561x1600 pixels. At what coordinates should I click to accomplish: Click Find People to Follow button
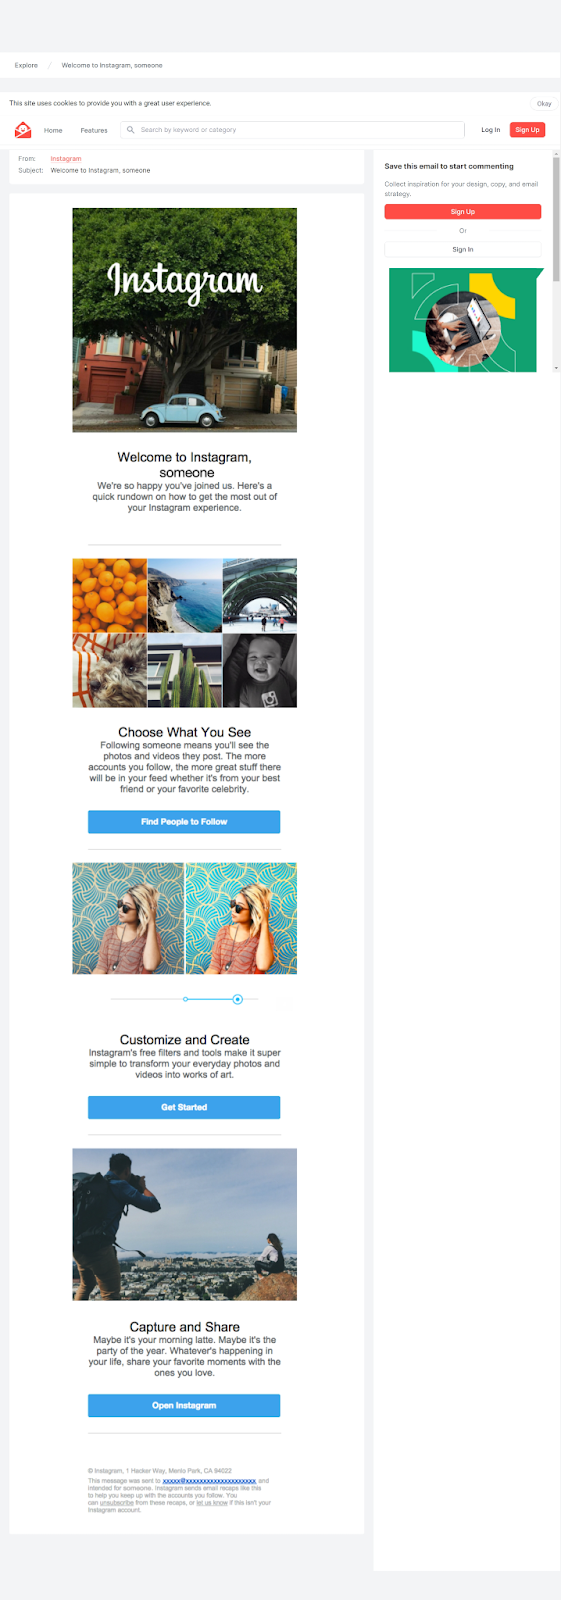click(x=184, y=822)
